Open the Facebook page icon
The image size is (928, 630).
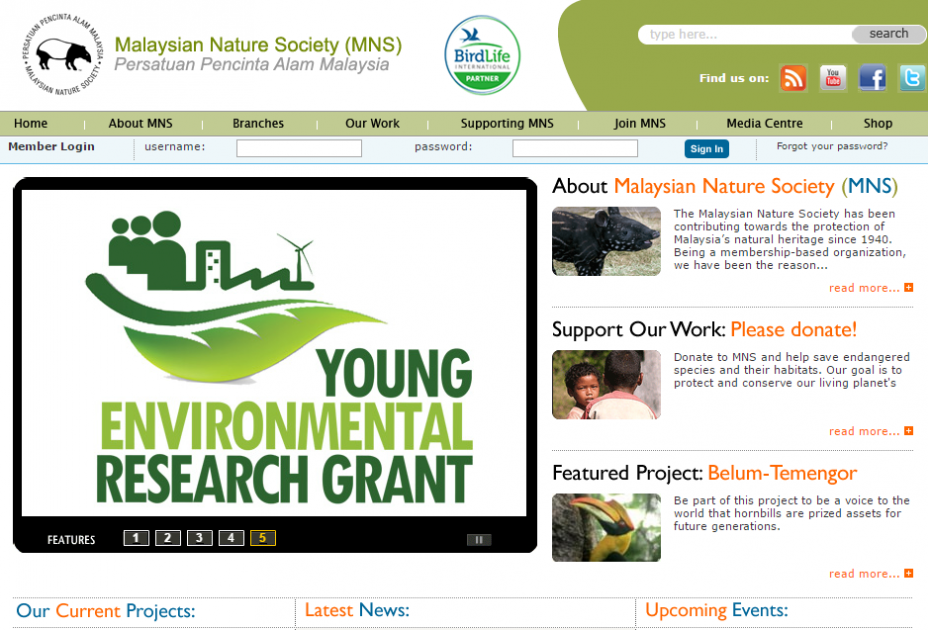(872, 78)
